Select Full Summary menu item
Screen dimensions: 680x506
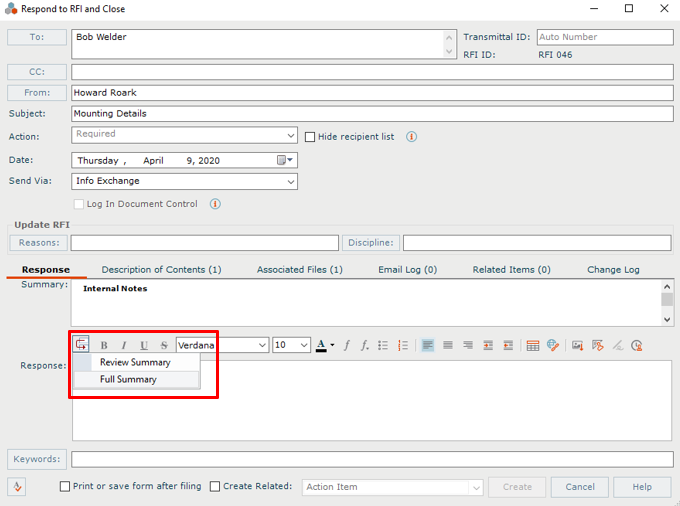click(x=137, y=379)
